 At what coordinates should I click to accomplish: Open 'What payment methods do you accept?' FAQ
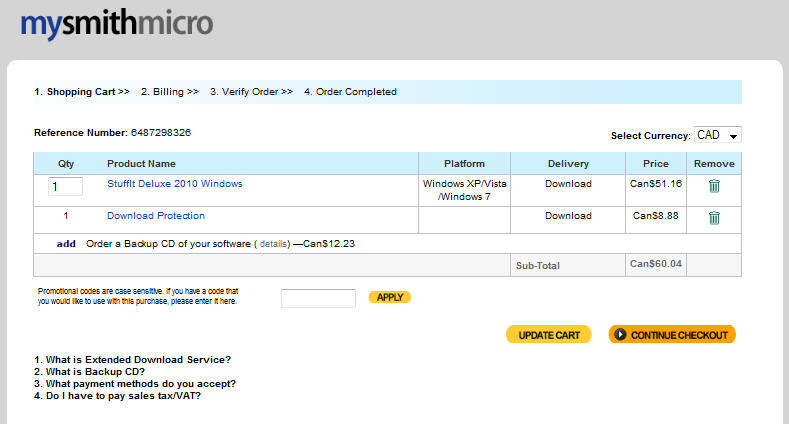pos(135,384)
